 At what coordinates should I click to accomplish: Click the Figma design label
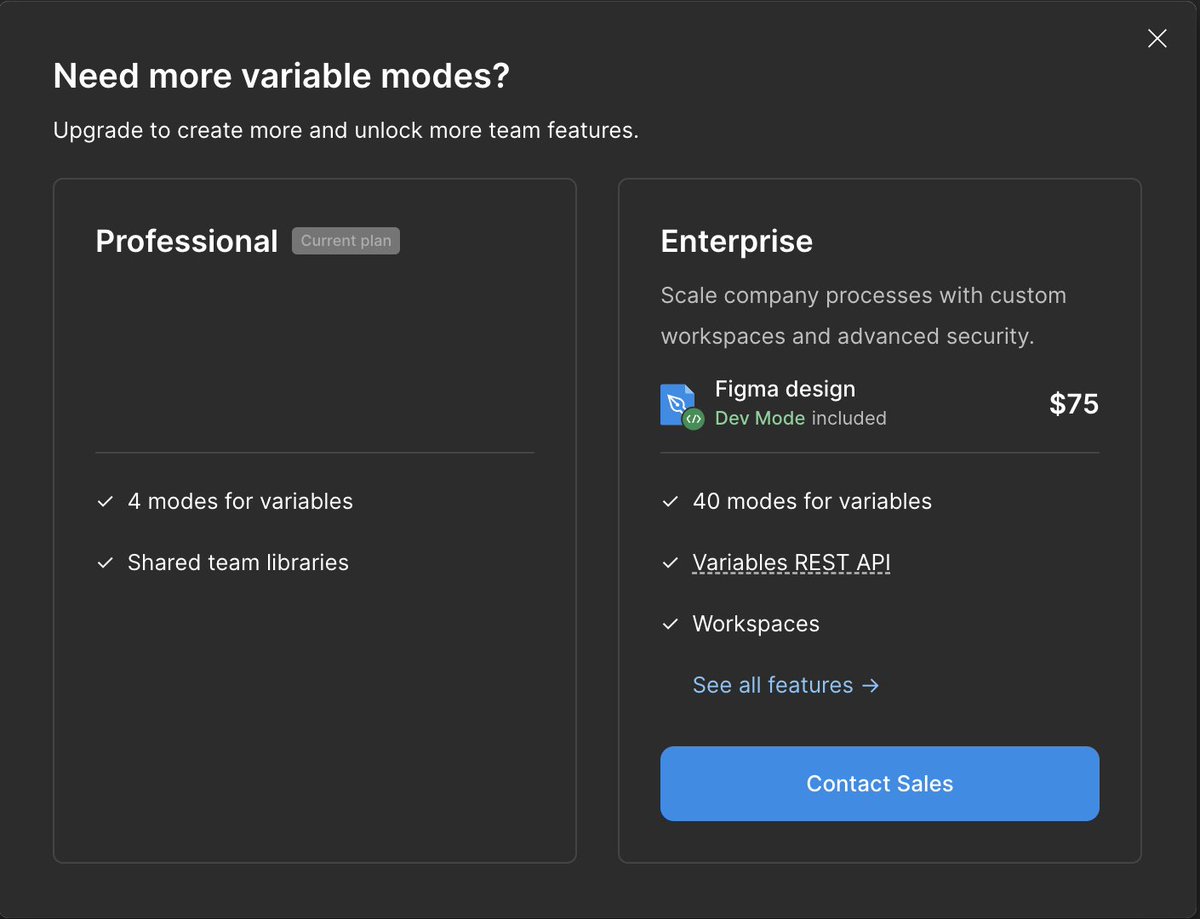(785, 389)
